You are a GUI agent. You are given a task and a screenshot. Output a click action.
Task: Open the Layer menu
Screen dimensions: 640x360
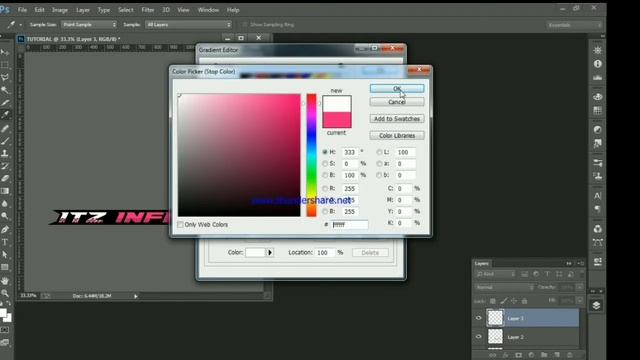tap(83, 10)
